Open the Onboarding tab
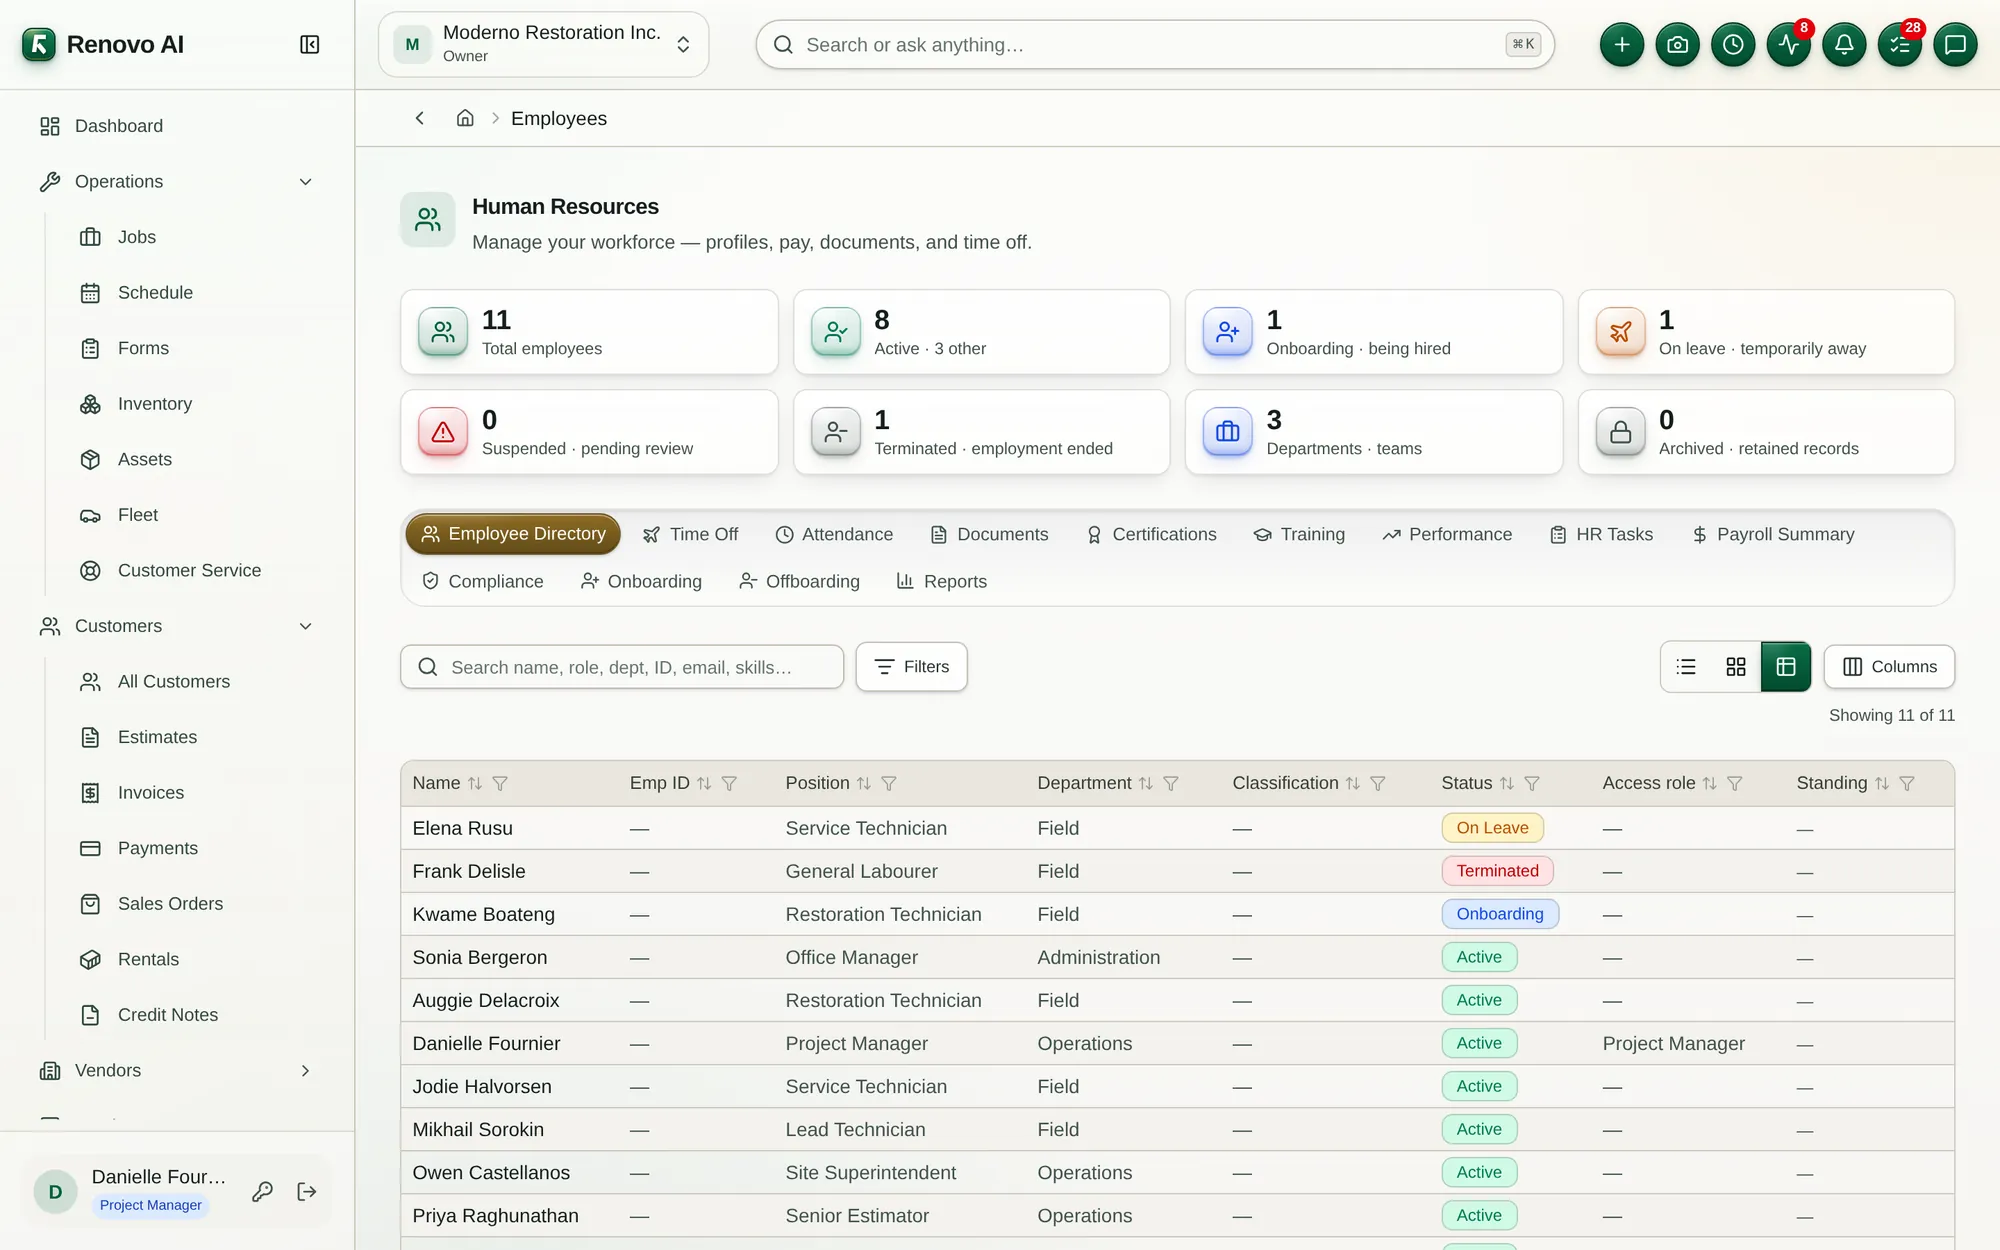The width and height of the screenshot is (2000, 1250). (x=641, y=581)
